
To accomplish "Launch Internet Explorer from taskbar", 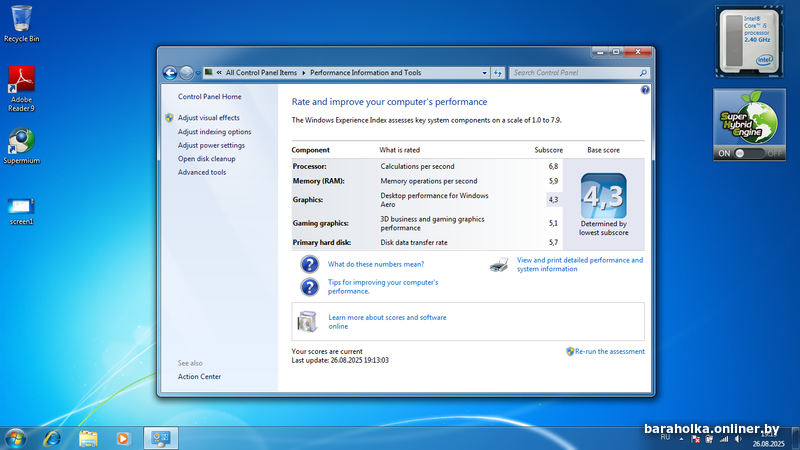I will 52,438.
